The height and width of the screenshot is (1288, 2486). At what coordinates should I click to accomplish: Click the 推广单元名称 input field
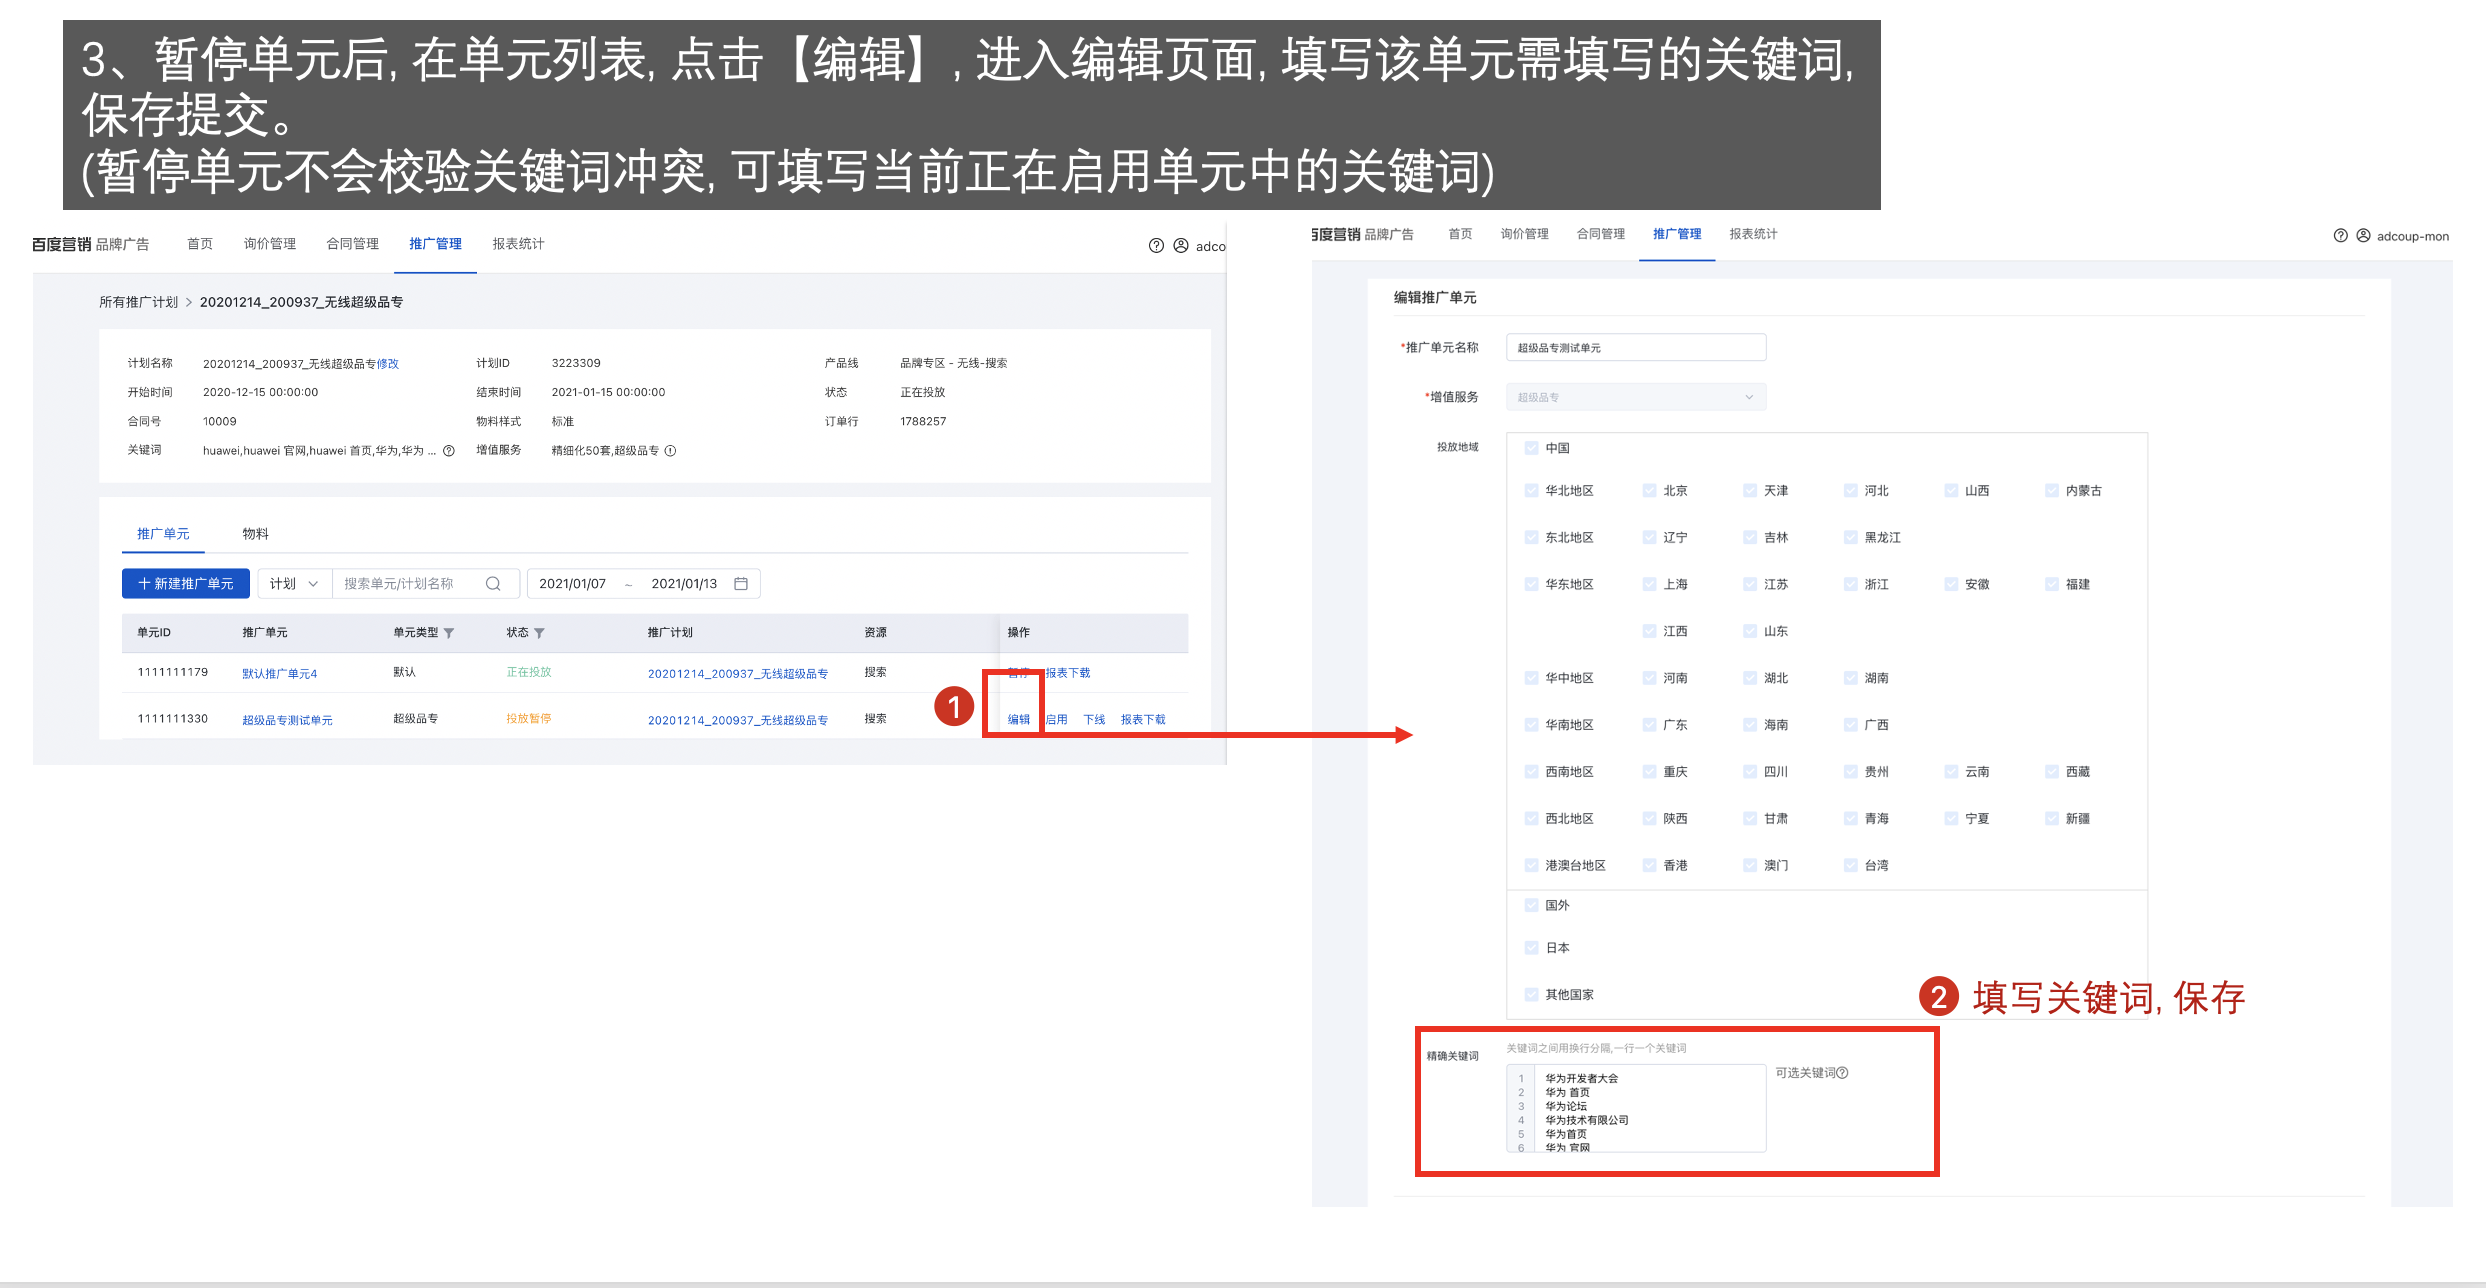coord(1635,348)
